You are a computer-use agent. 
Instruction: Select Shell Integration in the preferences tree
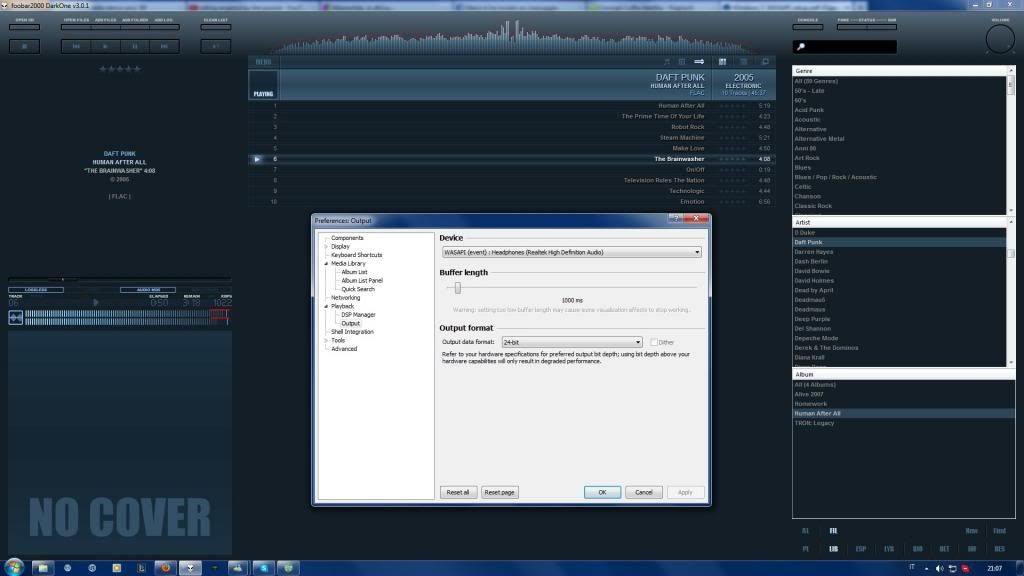pos(352,332)
